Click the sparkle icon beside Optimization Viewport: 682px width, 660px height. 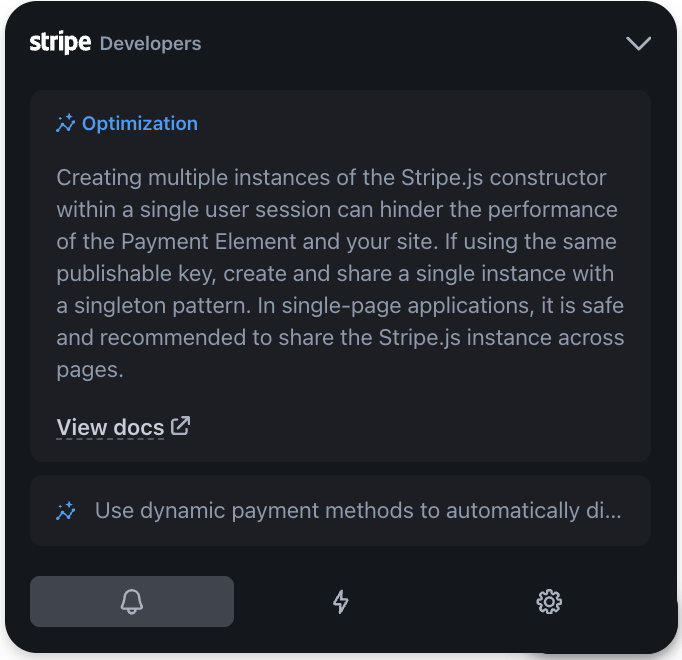pyautogui.click(x=66, y=124)
